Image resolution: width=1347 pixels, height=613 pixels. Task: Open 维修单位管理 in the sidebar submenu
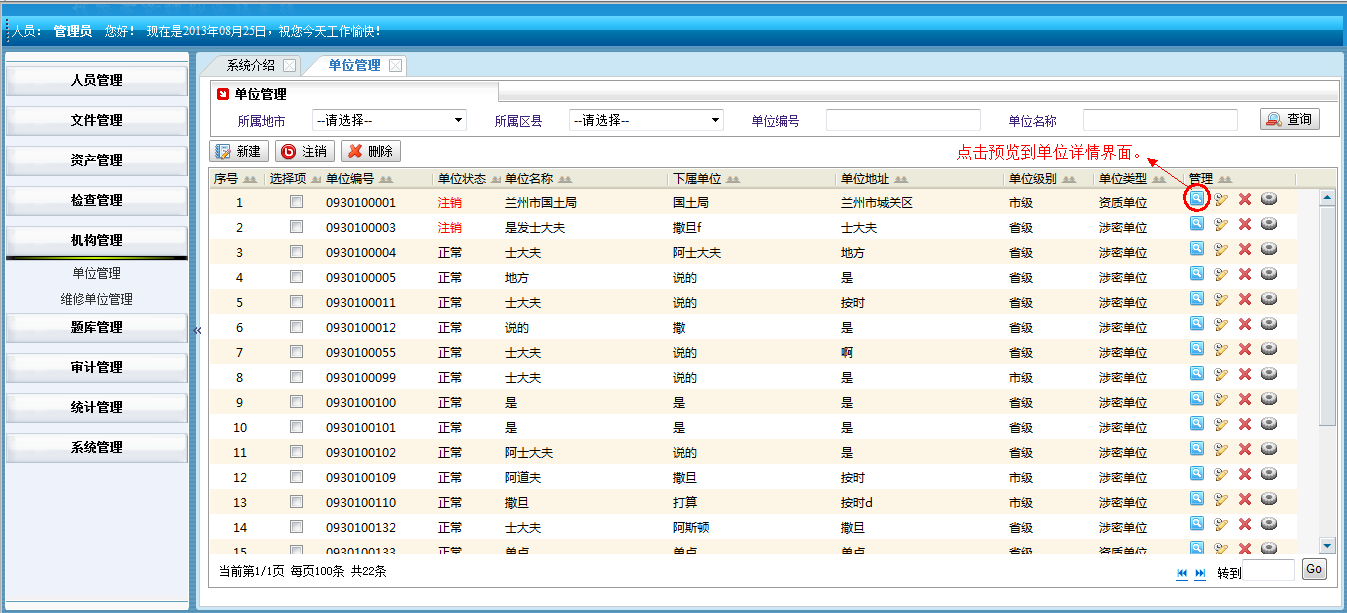pyautogui.click(x=96, y=299)
